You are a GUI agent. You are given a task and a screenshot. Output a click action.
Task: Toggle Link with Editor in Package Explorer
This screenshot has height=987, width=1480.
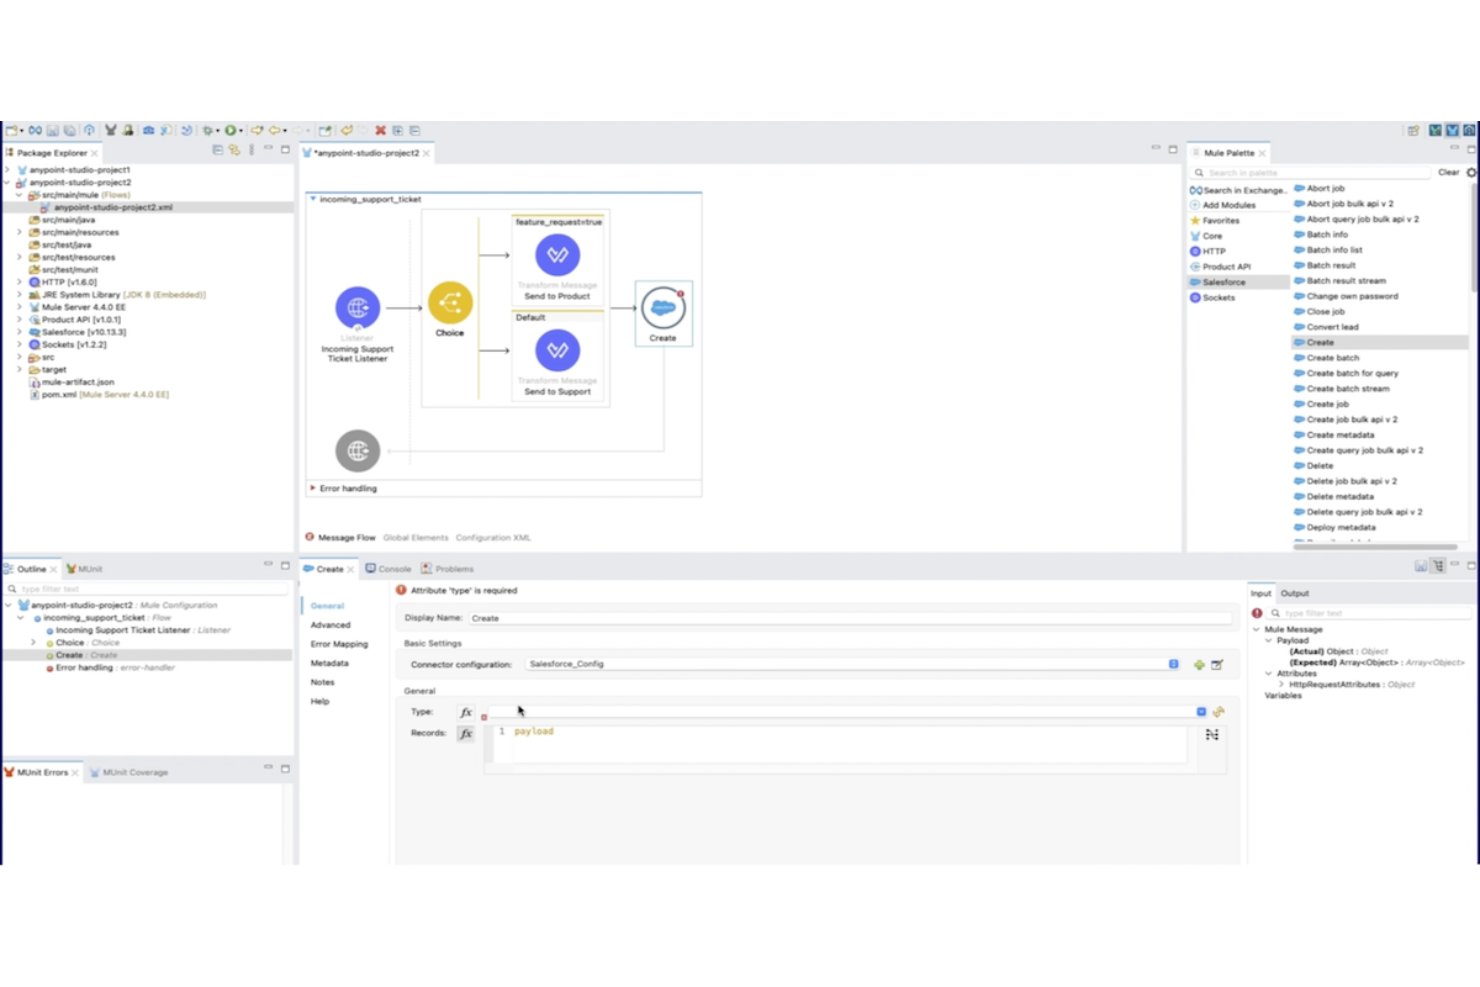click(232, 148)
